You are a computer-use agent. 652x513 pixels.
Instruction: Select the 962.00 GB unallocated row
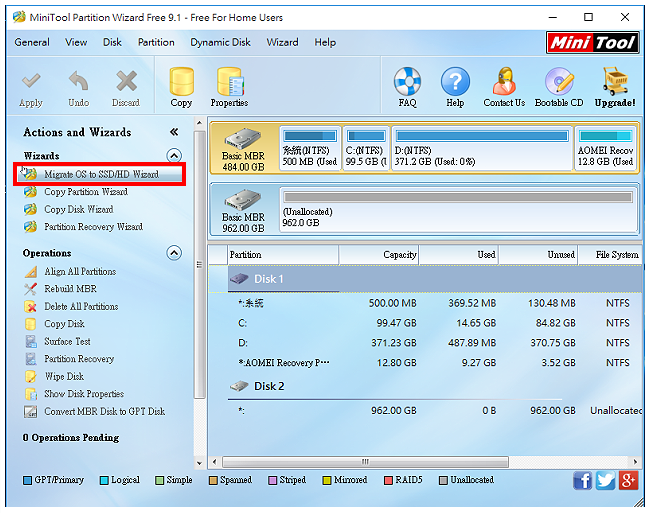pos(426,411)
